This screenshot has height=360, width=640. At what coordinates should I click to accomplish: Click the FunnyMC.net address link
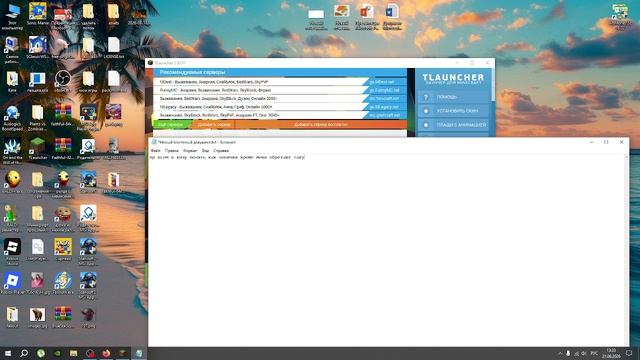pos(384,90)
